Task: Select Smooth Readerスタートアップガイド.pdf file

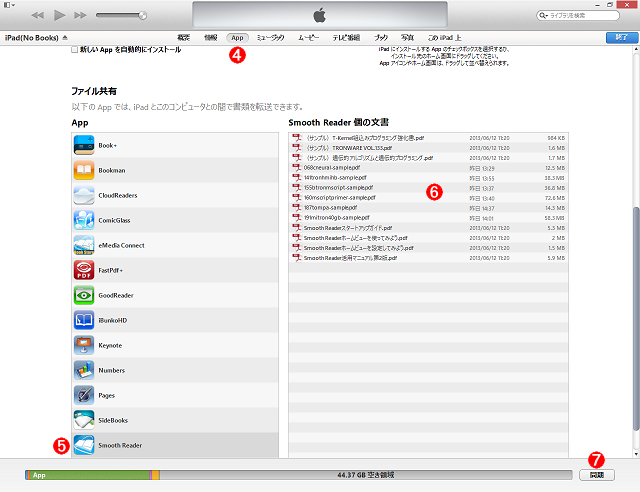Action: (428, 228)
